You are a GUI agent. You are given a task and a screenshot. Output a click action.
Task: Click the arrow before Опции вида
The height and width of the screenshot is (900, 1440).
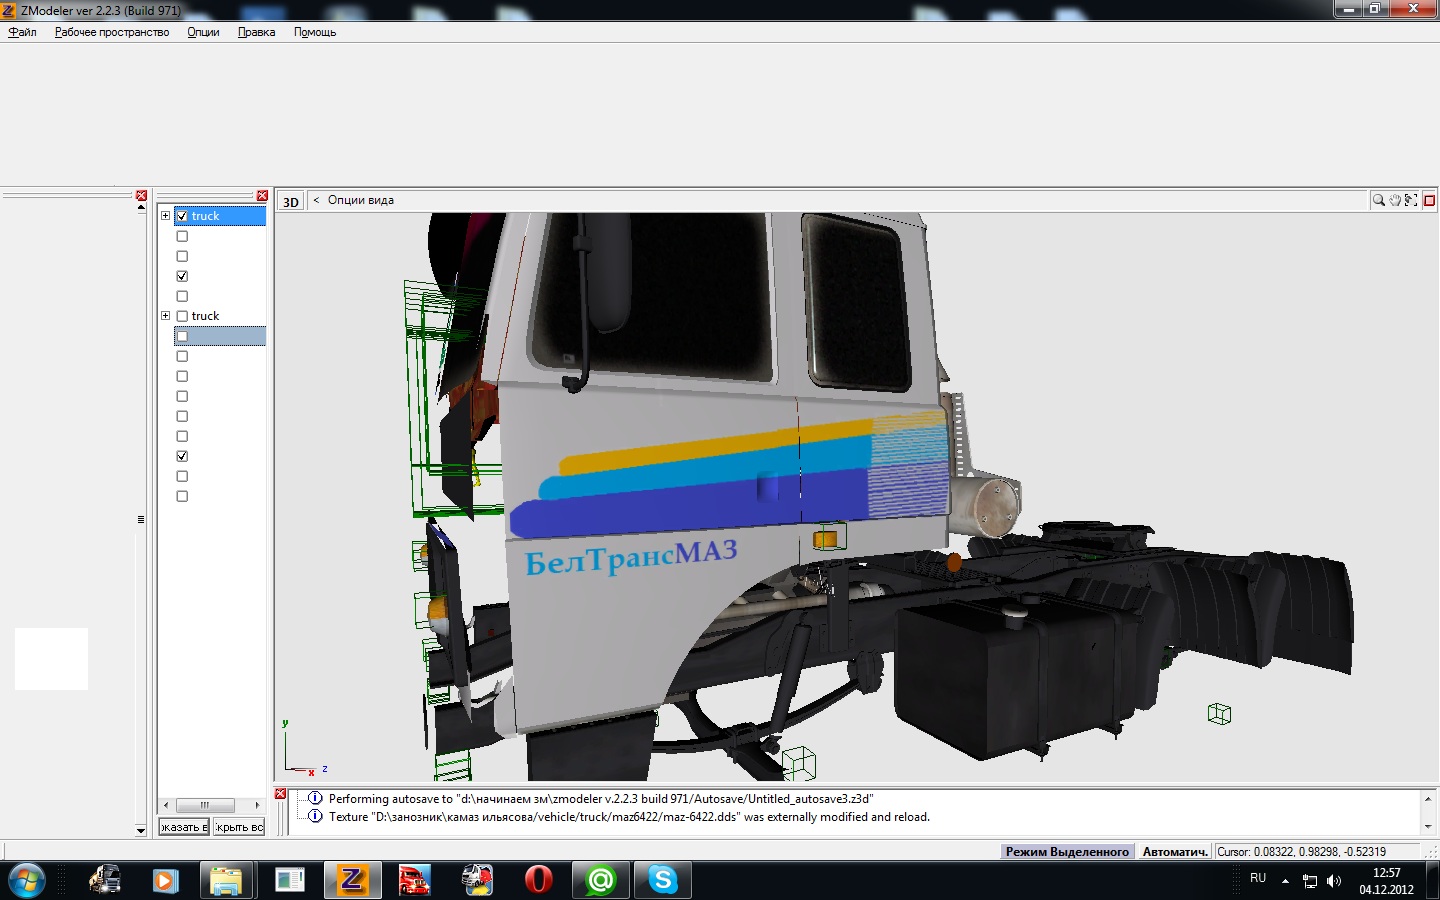(316, 200)
